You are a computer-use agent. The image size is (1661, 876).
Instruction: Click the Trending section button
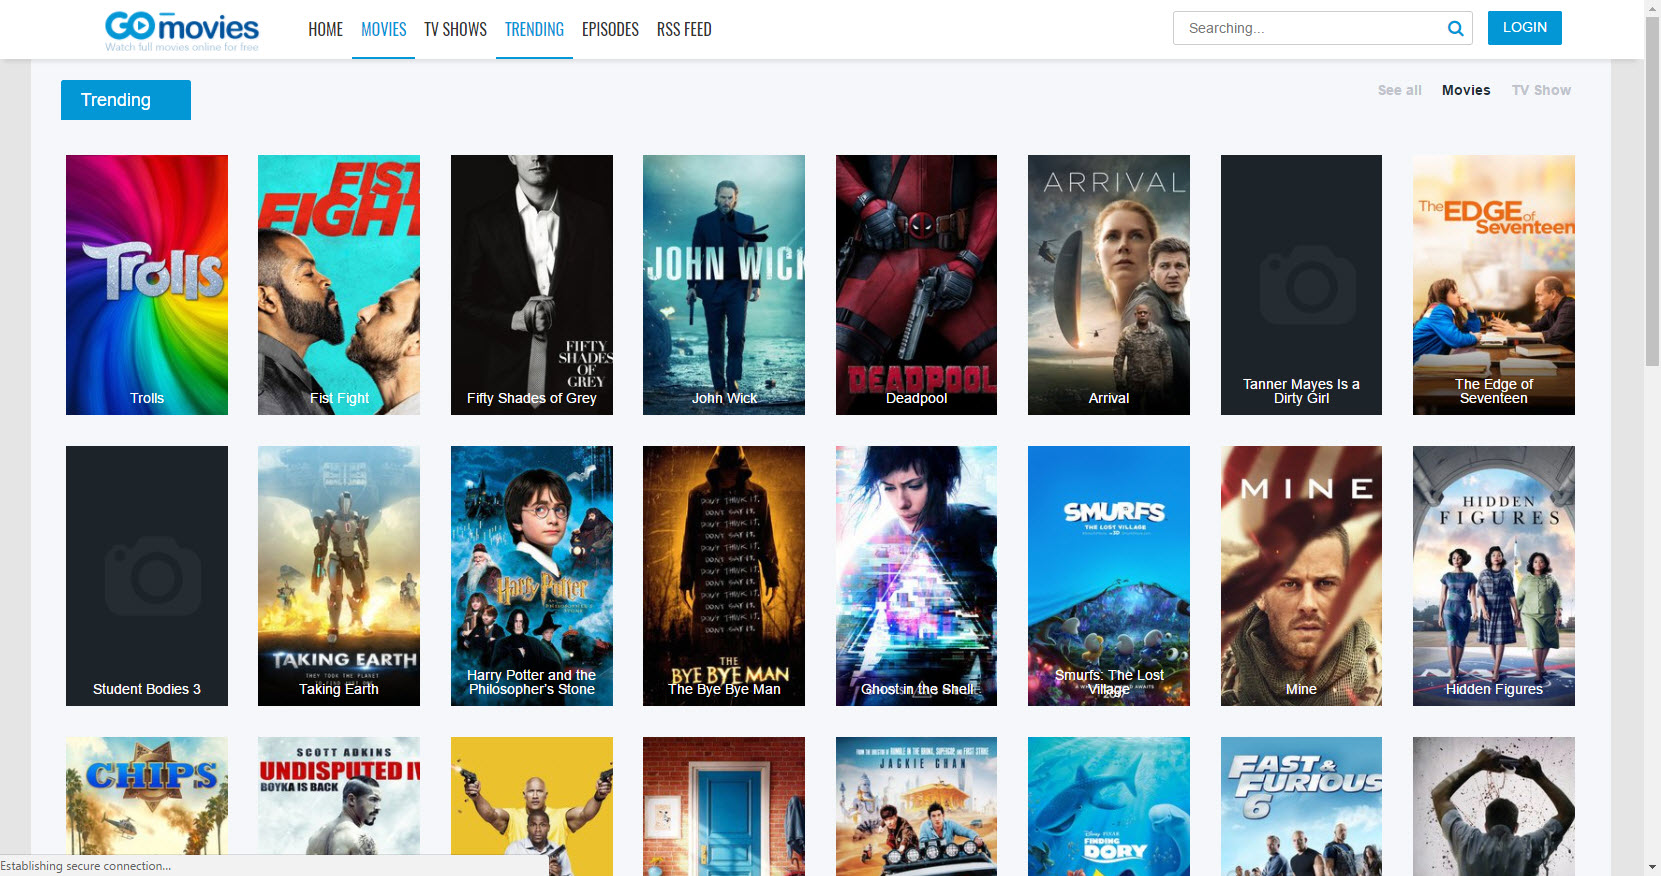(126, 100)
